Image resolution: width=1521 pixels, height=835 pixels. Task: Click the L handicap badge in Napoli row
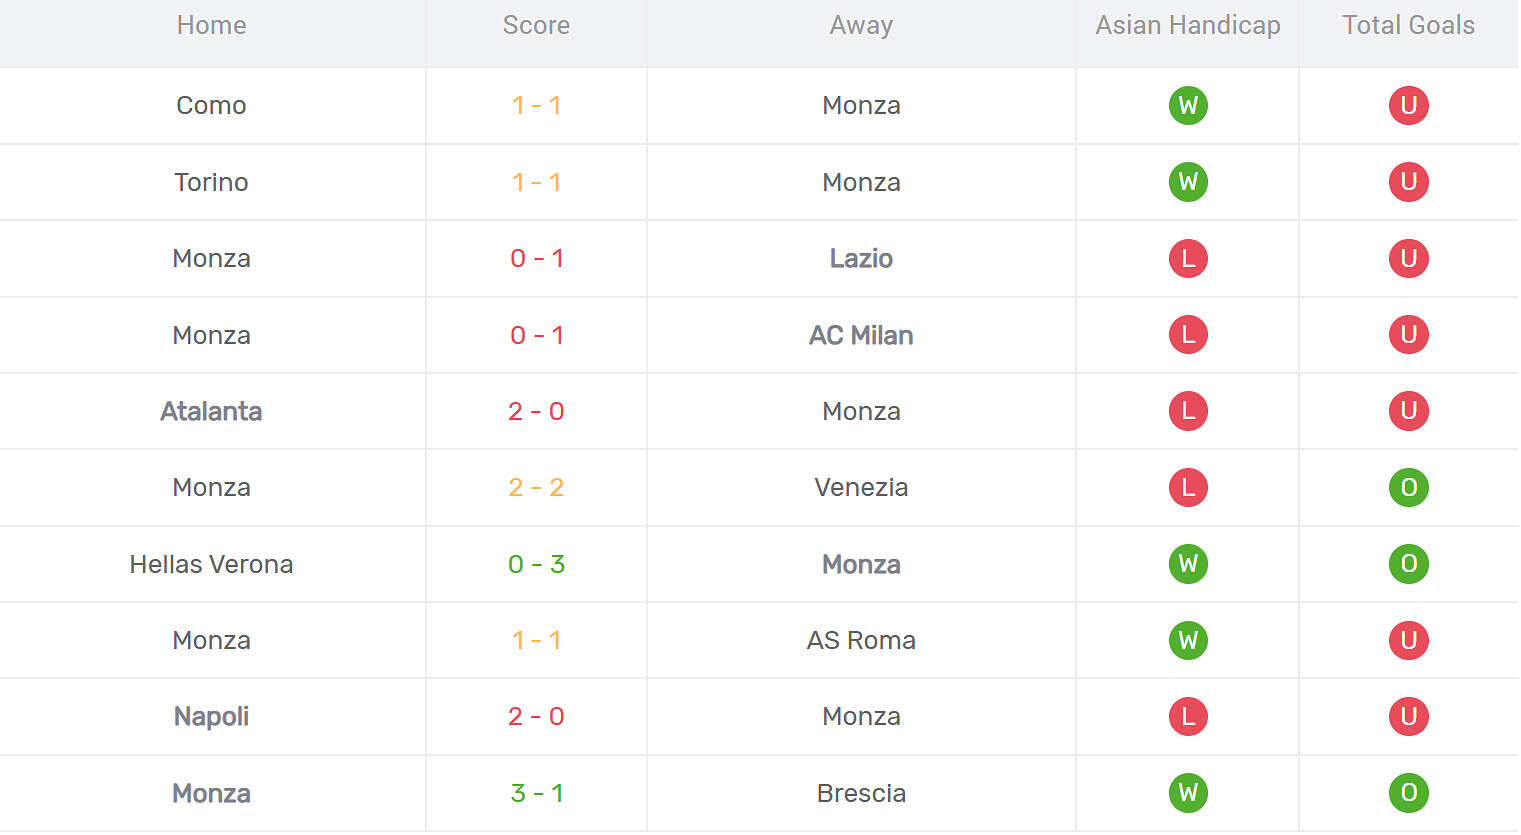pyautogui.click(x=1188, y=716)
